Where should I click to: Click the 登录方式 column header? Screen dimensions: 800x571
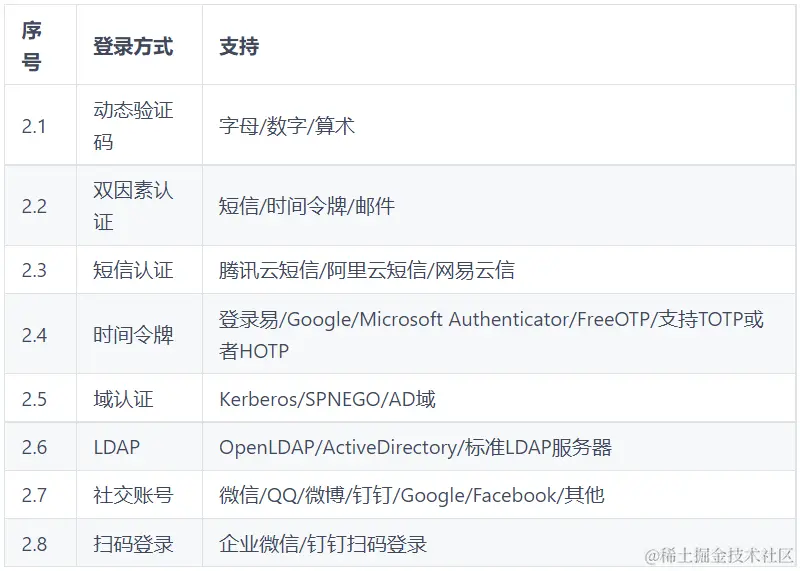139,45
